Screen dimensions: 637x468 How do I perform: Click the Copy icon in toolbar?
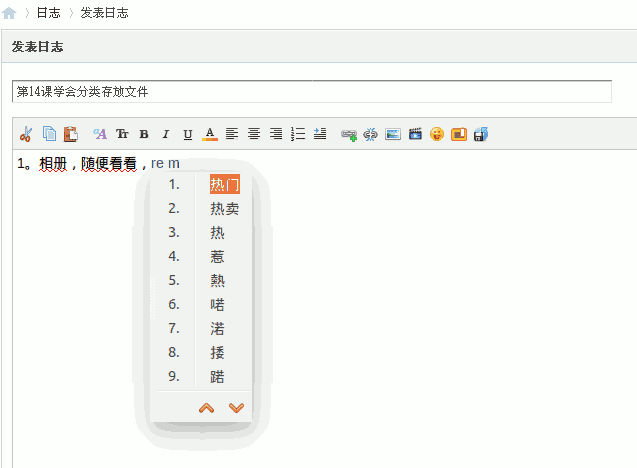tap(49, 134)
